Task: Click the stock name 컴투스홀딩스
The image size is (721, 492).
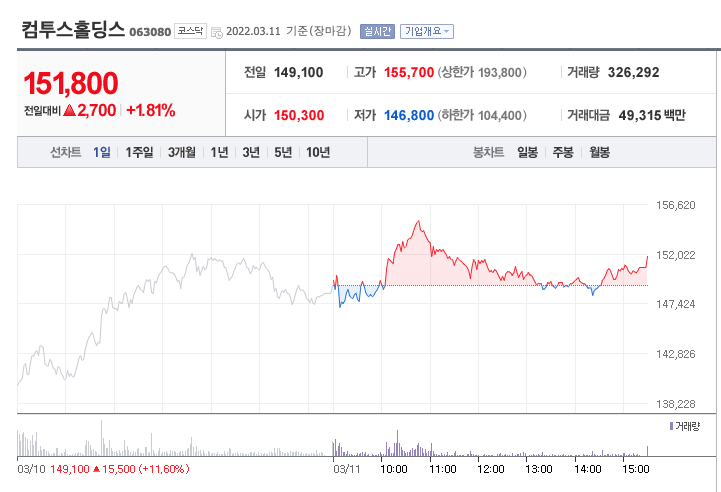Action: (73, 29)
